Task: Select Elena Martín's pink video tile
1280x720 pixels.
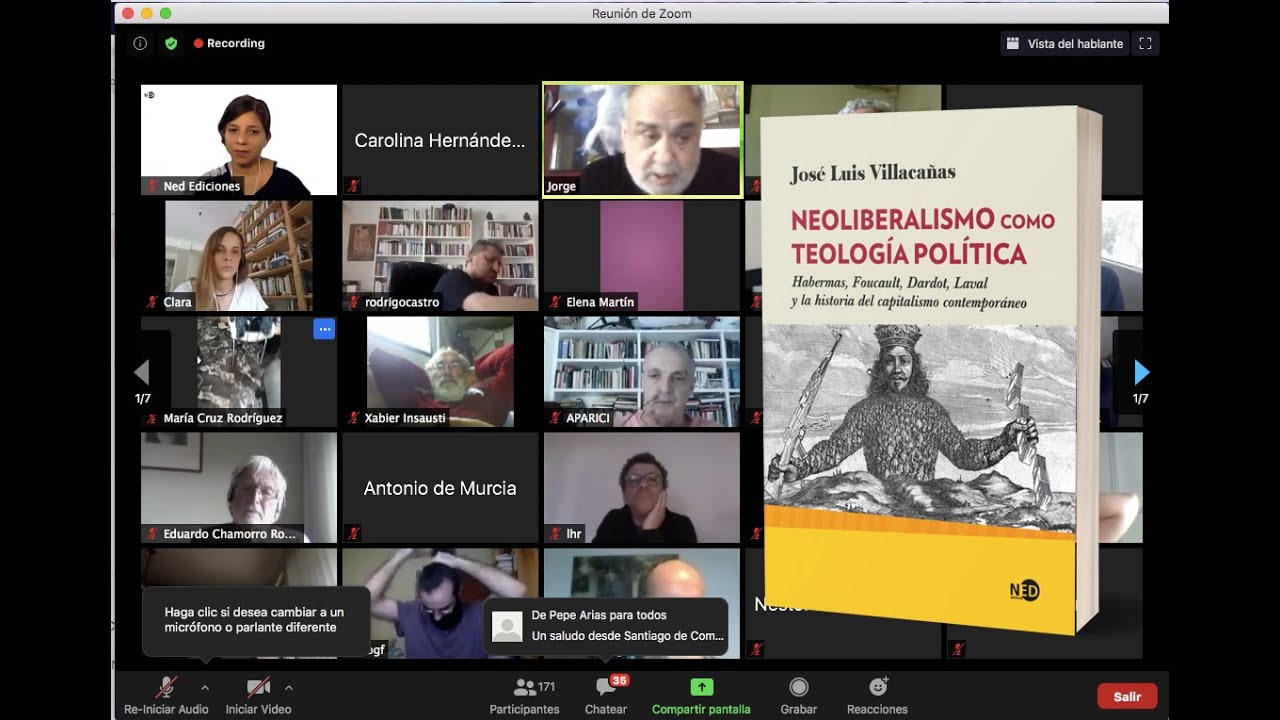Action: pyautogui.click(x=642, y=256)
